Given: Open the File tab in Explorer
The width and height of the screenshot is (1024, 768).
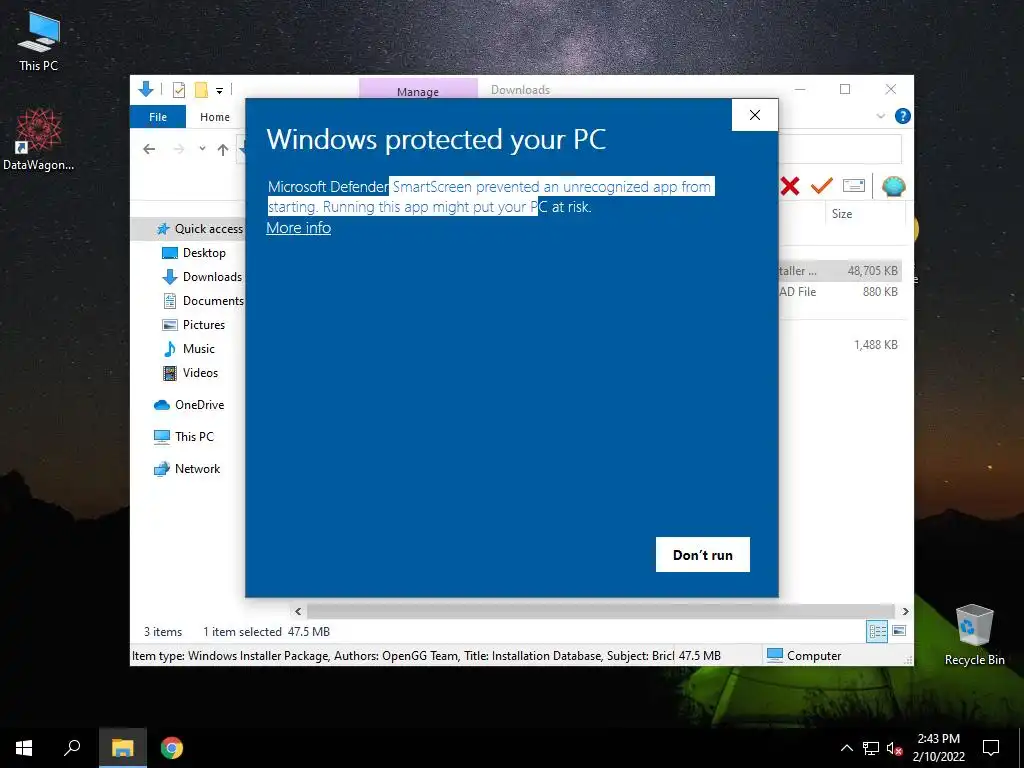Looking at the screenshot, I should [158, 117].
